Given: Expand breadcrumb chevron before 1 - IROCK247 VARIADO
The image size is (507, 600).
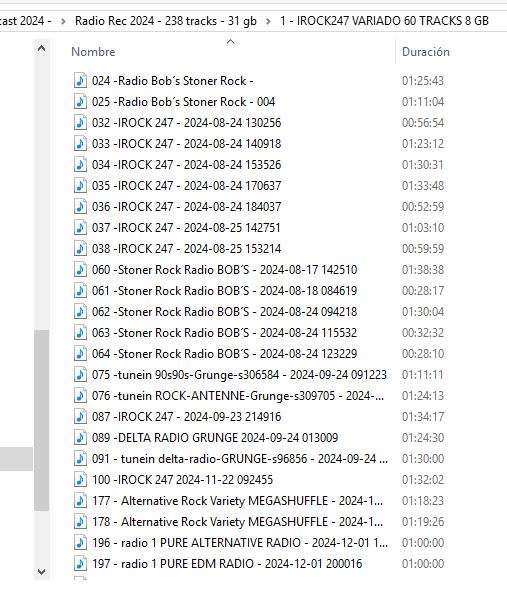Looking at the screenshot, I should (x=268, y=21).
